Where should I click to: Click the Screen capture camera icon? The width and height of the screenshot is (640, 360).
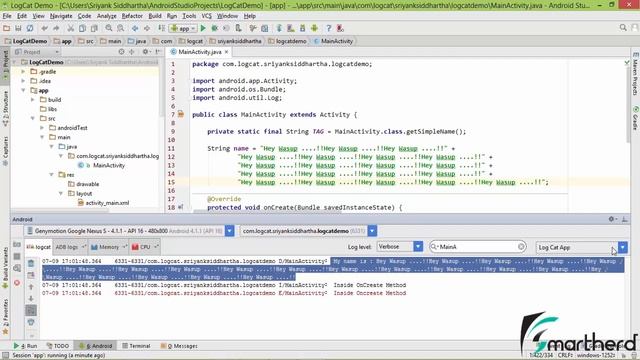click(17, 244)
